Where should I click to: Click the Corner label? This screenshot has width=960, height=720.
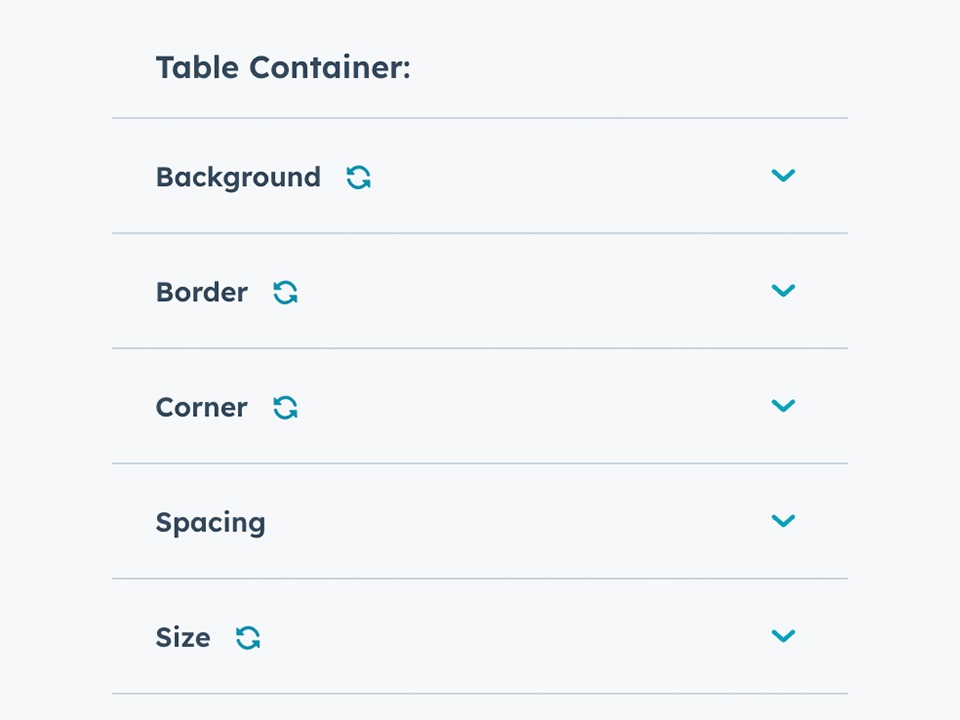click(x=201, y=408)
